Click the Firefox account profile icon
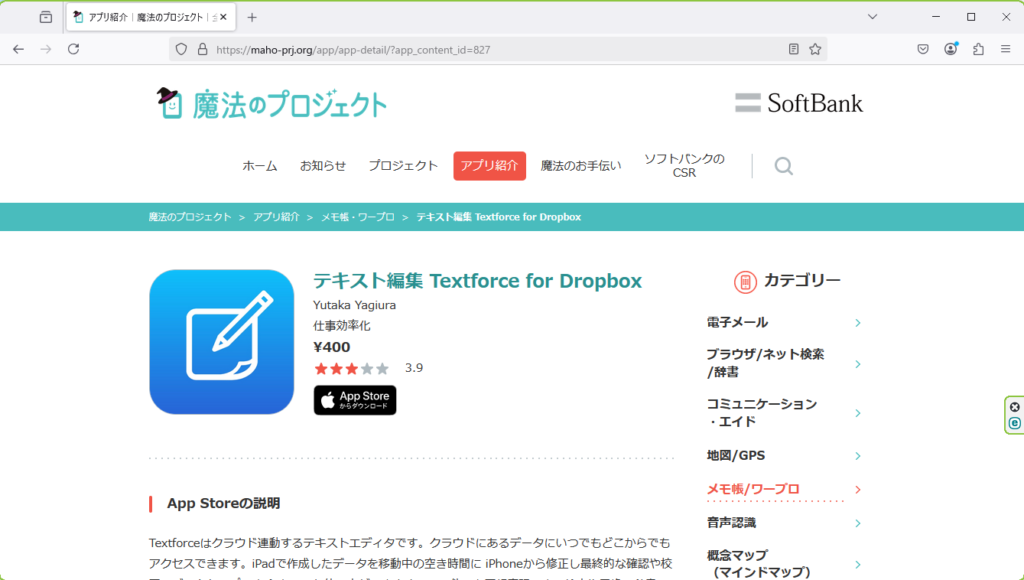Viewport: 1024px width, 580px height. [950, 49]
